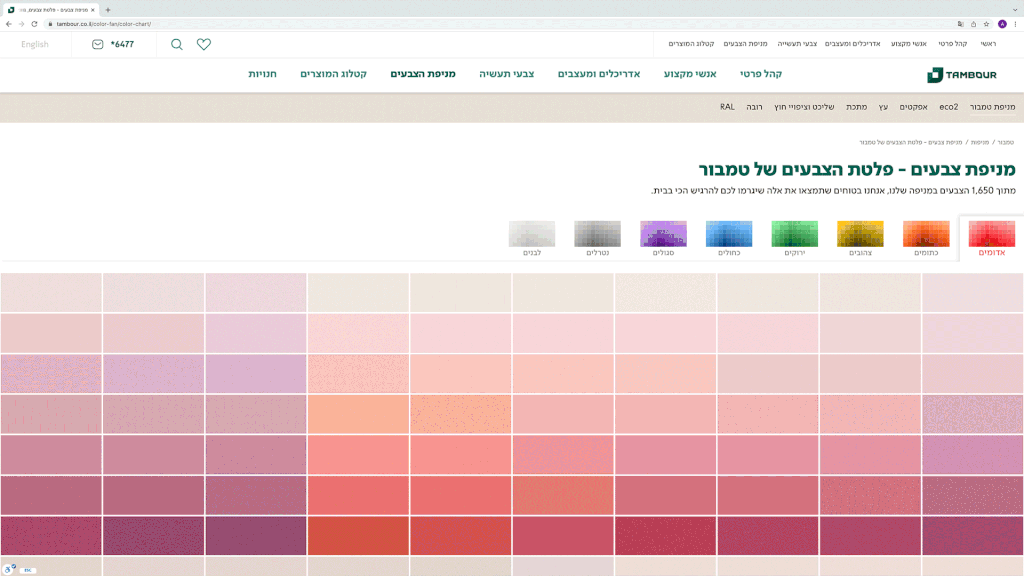Switch to the כחולים (blues) color tab

click(729, 238)
